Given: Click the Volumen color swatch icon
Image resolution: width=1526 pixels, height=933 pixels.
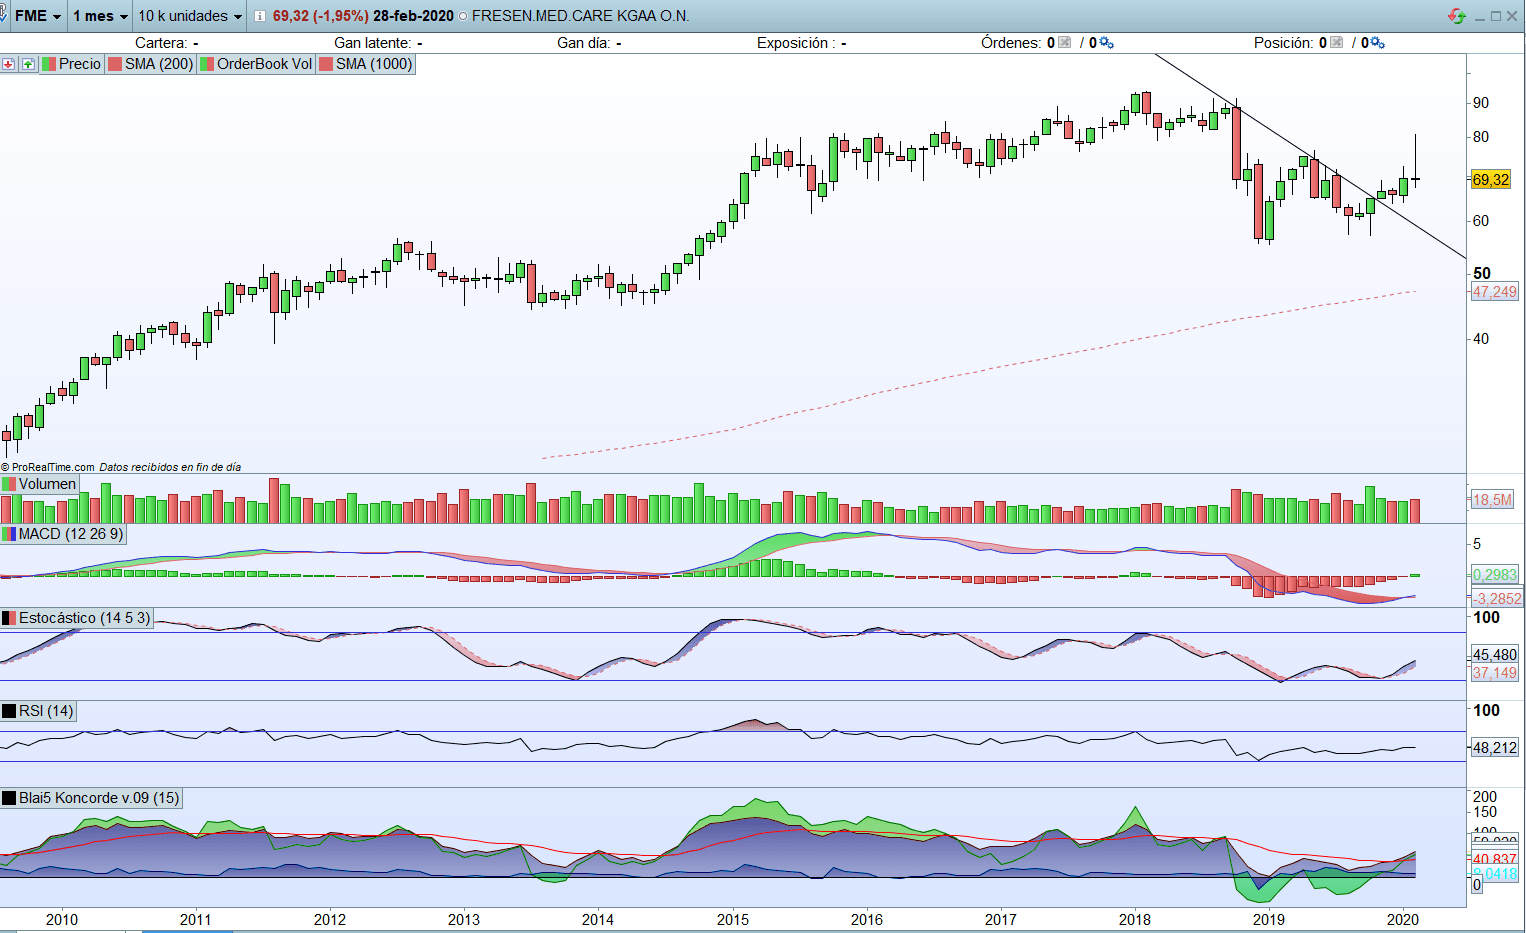Looking at the screenshot, I should pyautogui.click(x=9, y=484).
